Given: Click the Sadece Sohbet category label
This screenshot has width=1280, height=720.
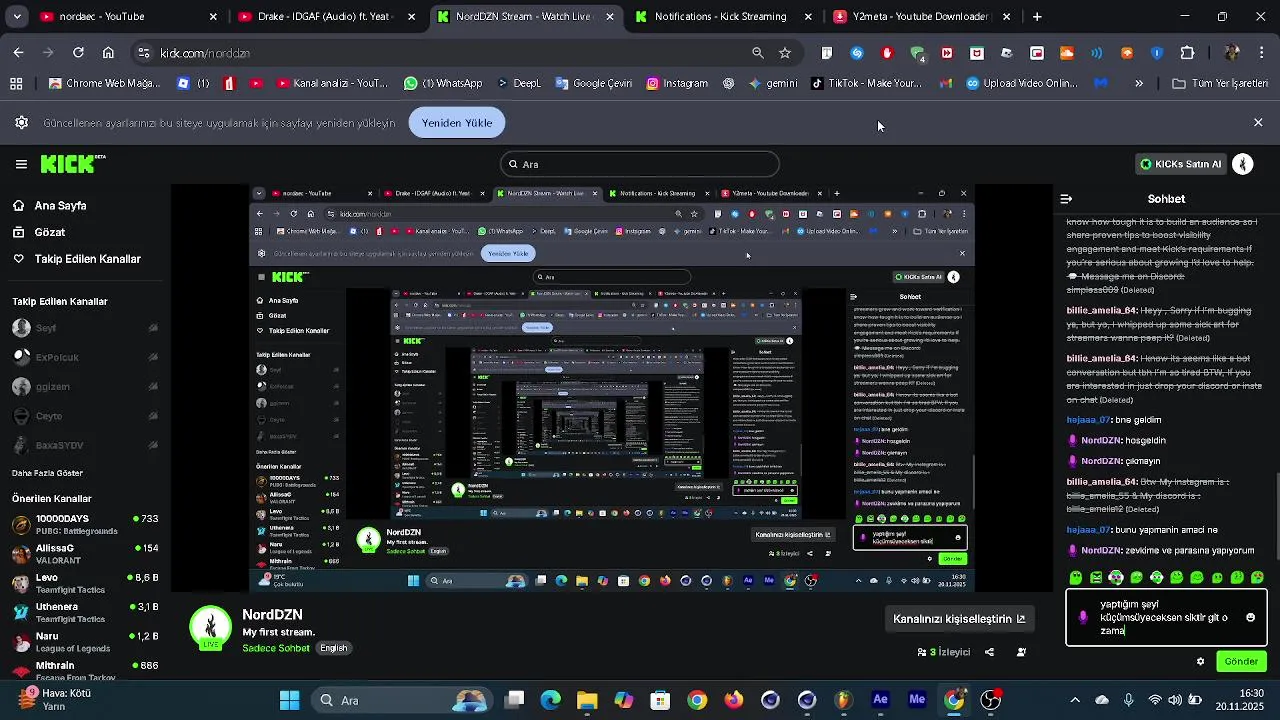Looking at the screenshot, I should pyautogui.click(x=276, y=648).
